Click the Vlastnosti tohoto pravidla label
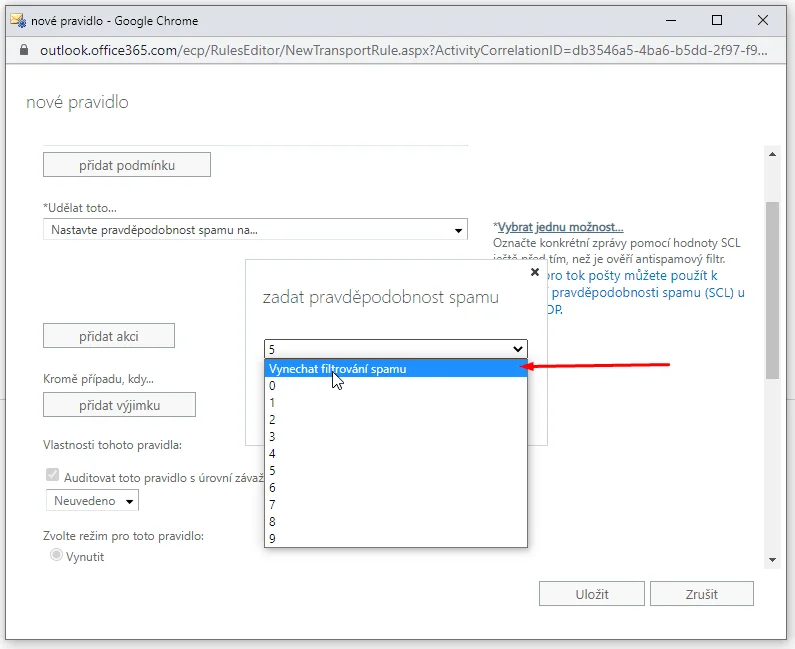The height and width of the screenshot is (649, 795). (x=112, y=445)
